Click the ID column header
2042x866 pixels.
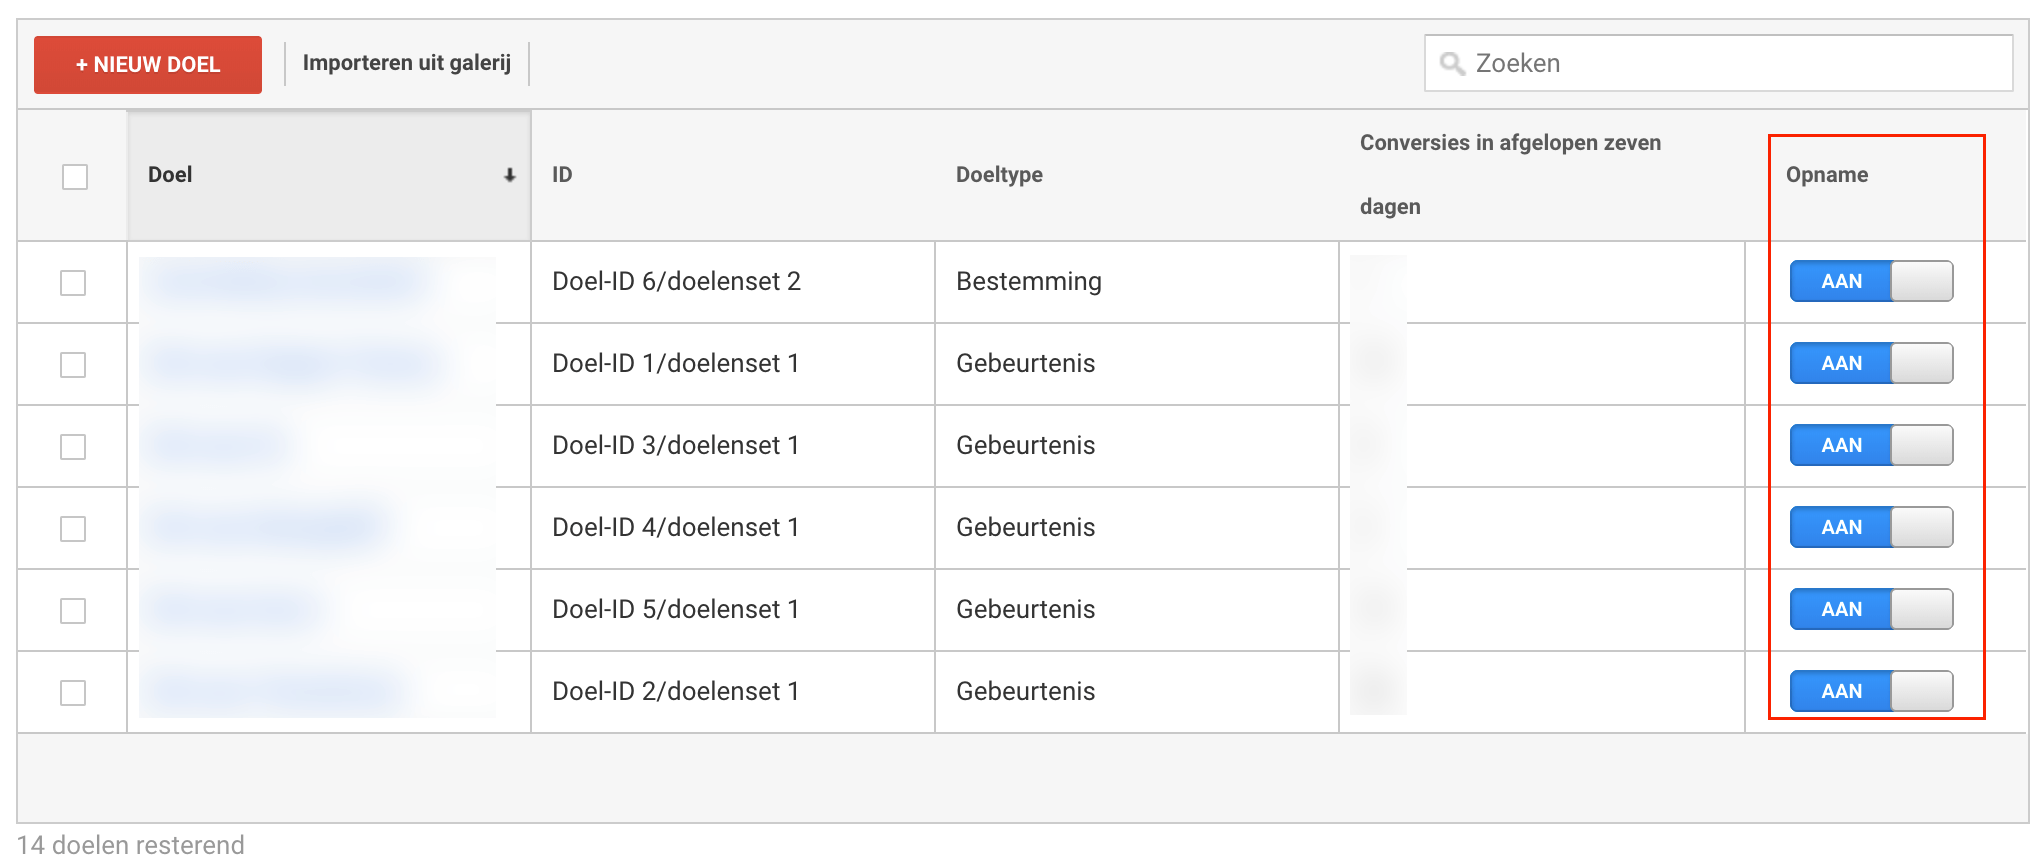(563, 175)
